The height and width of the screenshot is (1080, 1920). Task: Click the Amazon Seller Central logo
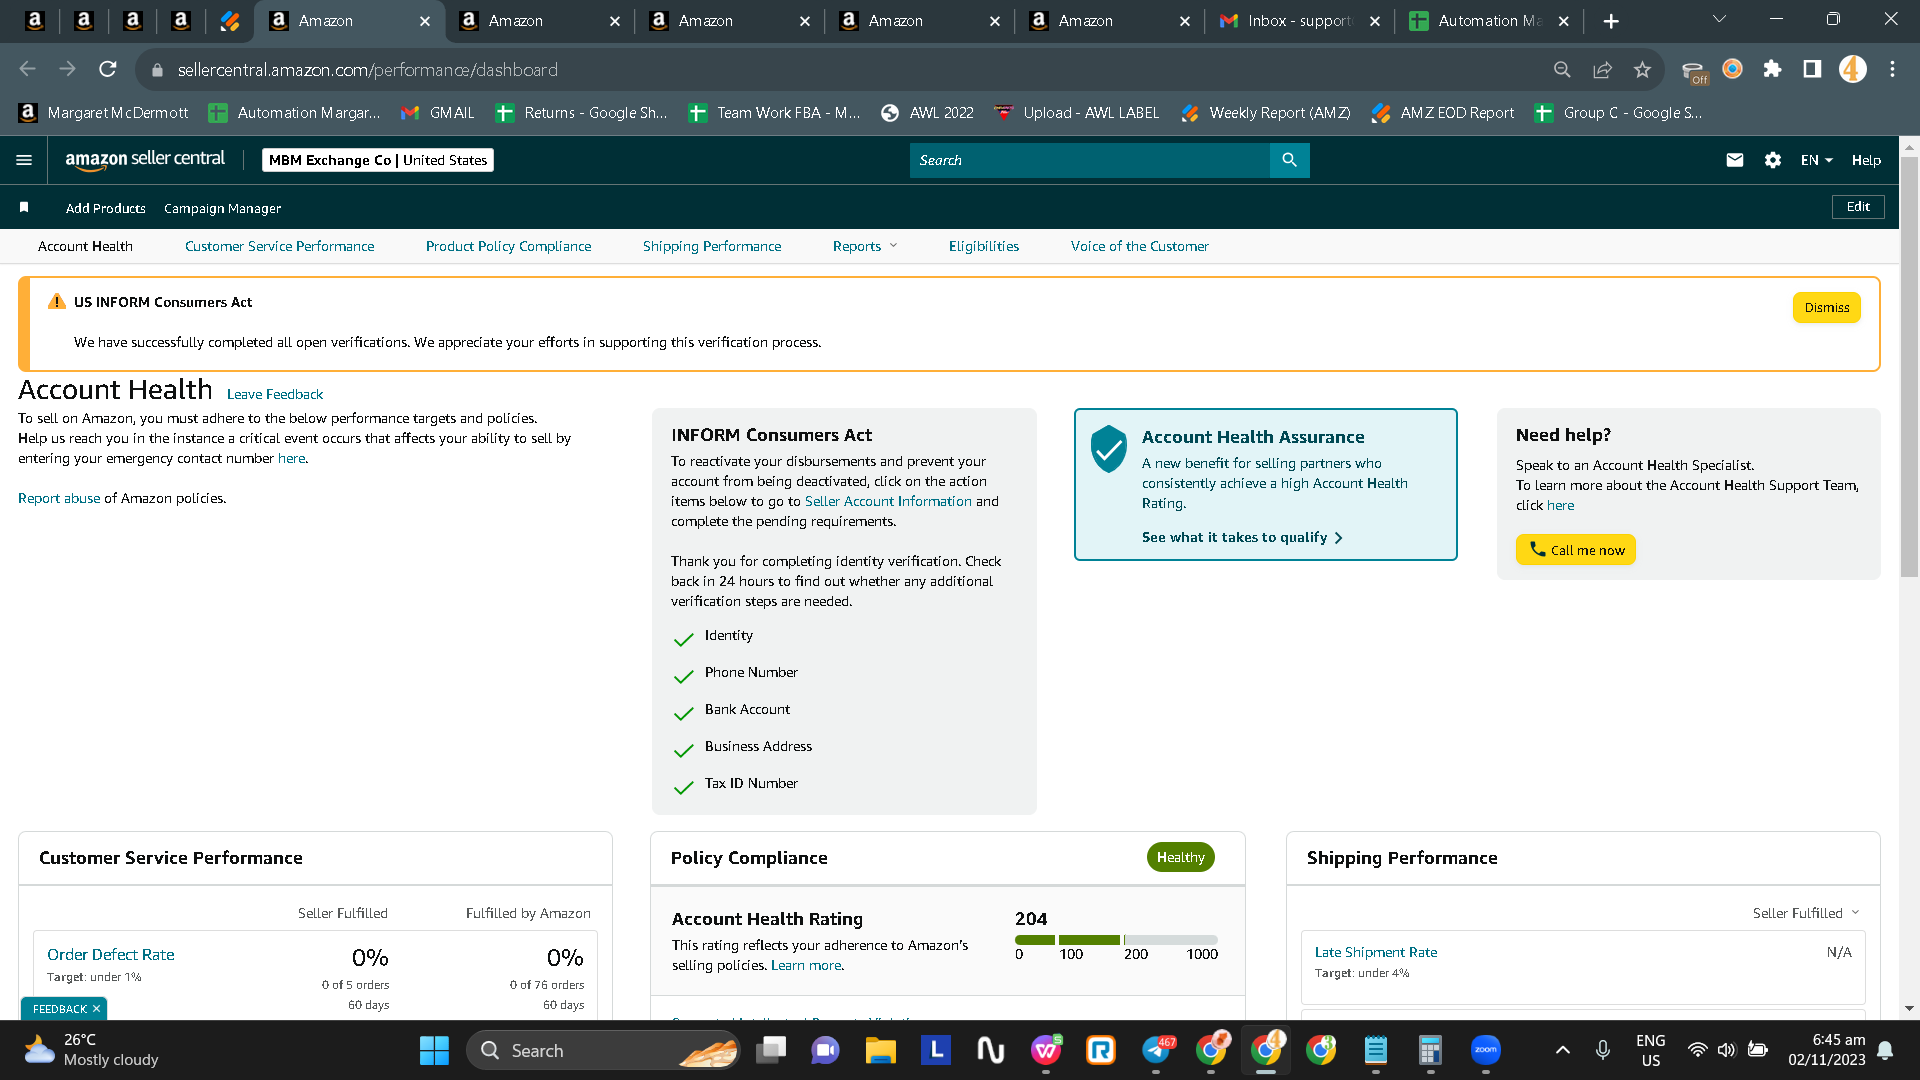click(145, 160)
